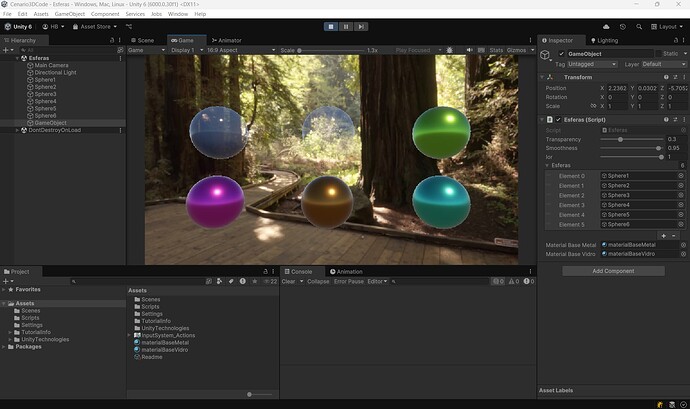Open the 16:9 Aspect dropdown
This screenshot has height=409, width=690.
point(241,50)
